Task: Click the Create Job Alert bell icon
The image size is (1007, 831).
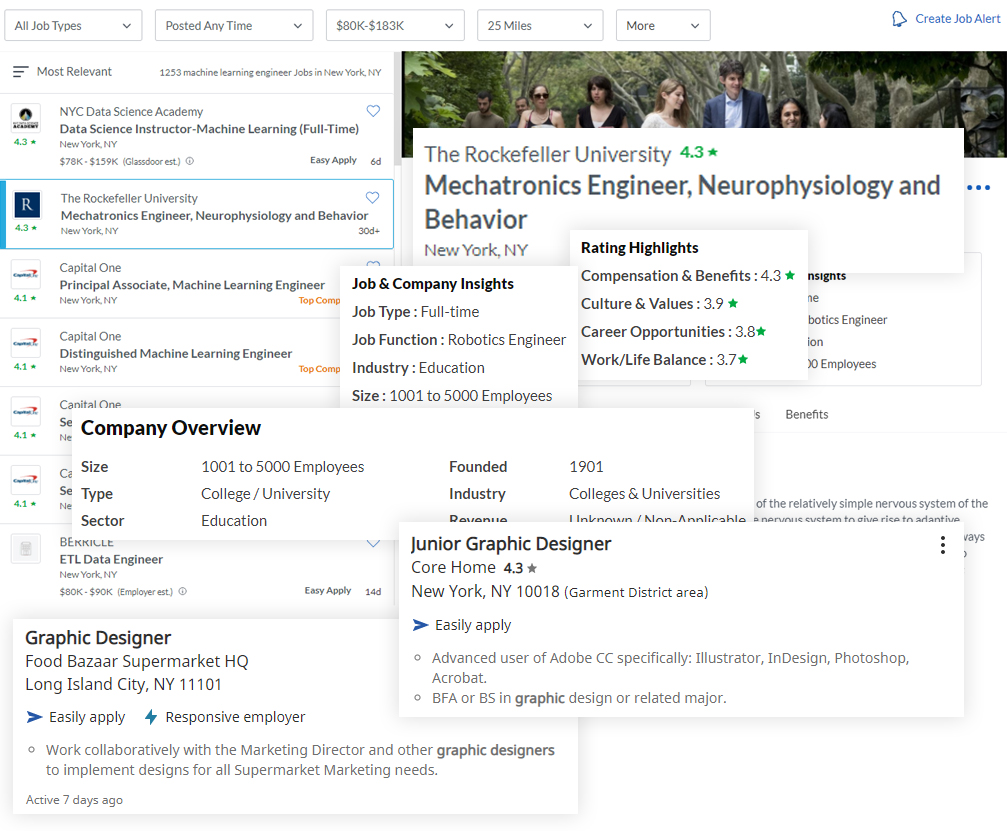Action: click(899, 19)
